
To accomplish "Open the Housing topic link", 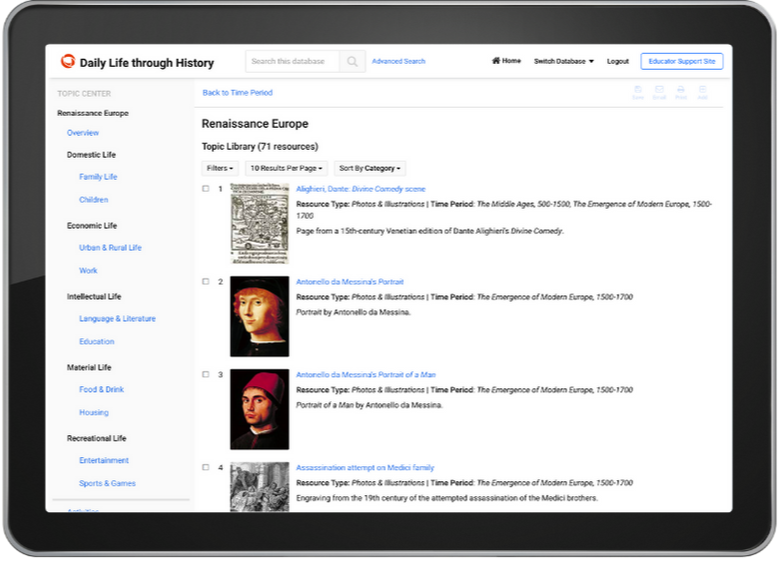I will (x=94, y=412).
